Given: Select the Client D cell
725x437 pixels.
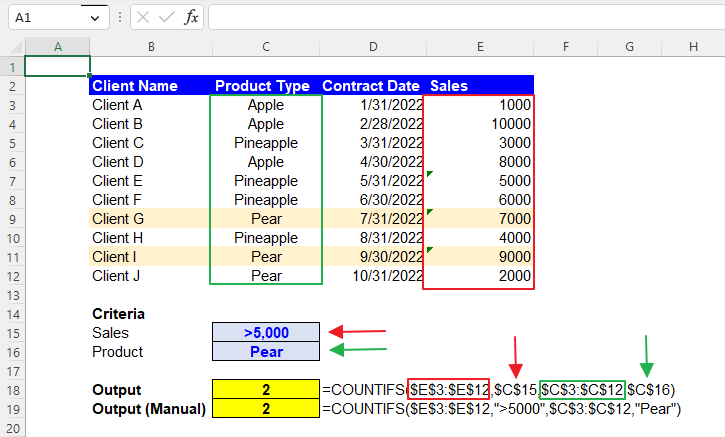Looking at the screenshot, I should pyautogui.click(x=151, y=162).
